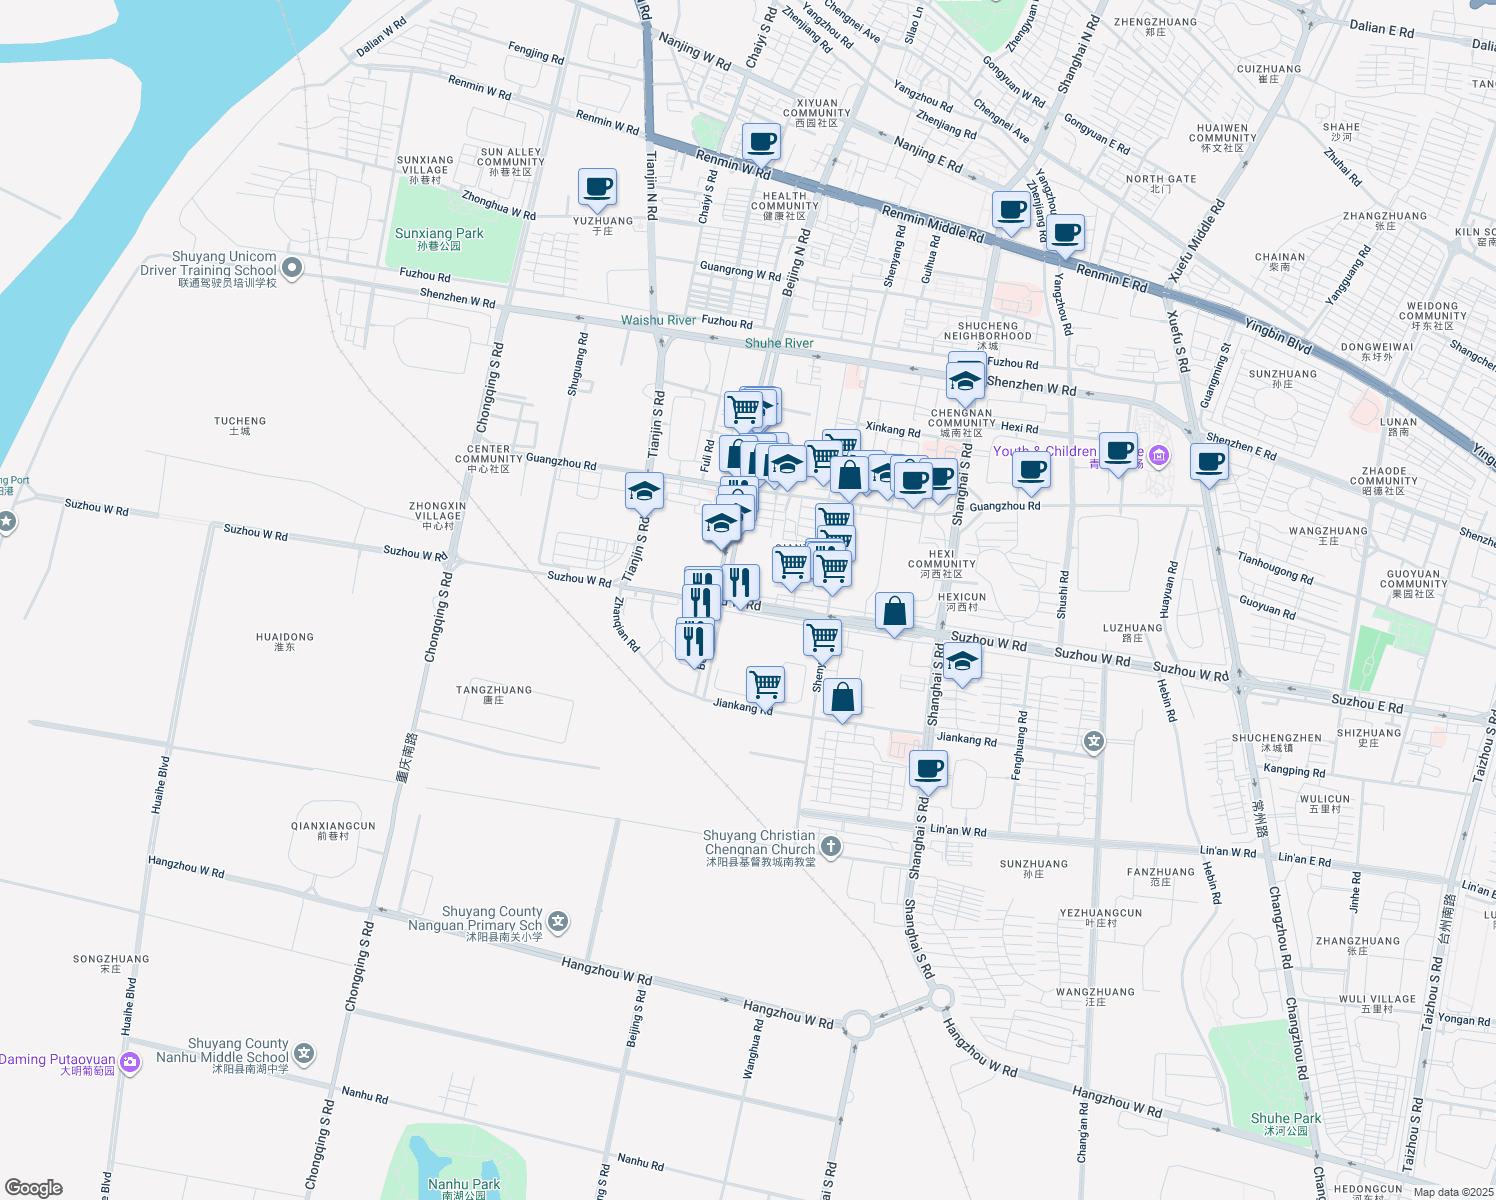Click the coffee marker near Jiankang Rd
The width and height of the screenshot is (1496, 1200).
pyautogui.click(x=928, y=768)
